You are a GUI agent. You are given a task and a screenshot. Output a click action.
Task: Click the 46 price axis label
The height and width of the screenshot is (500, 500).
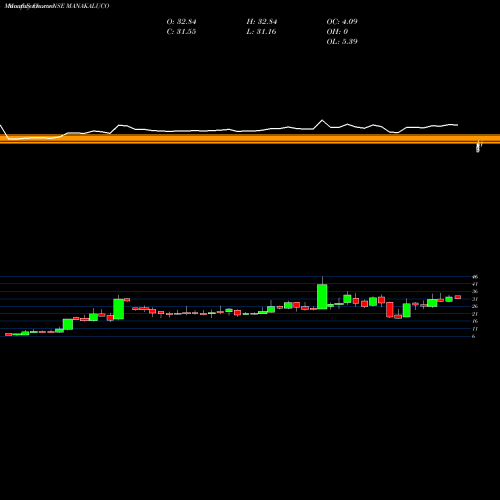(x=475, y=277)
